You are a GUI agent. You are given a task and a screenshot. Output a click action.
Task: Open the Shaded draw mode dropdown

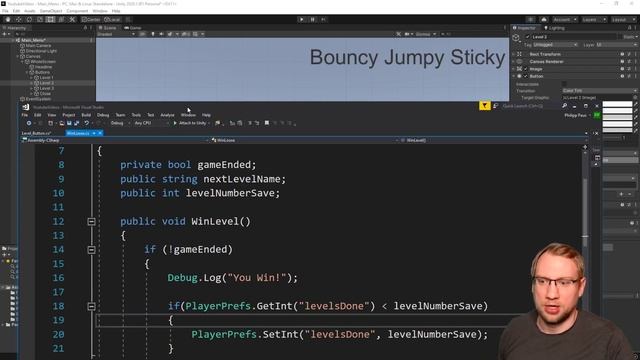click(x=116, y=34)
